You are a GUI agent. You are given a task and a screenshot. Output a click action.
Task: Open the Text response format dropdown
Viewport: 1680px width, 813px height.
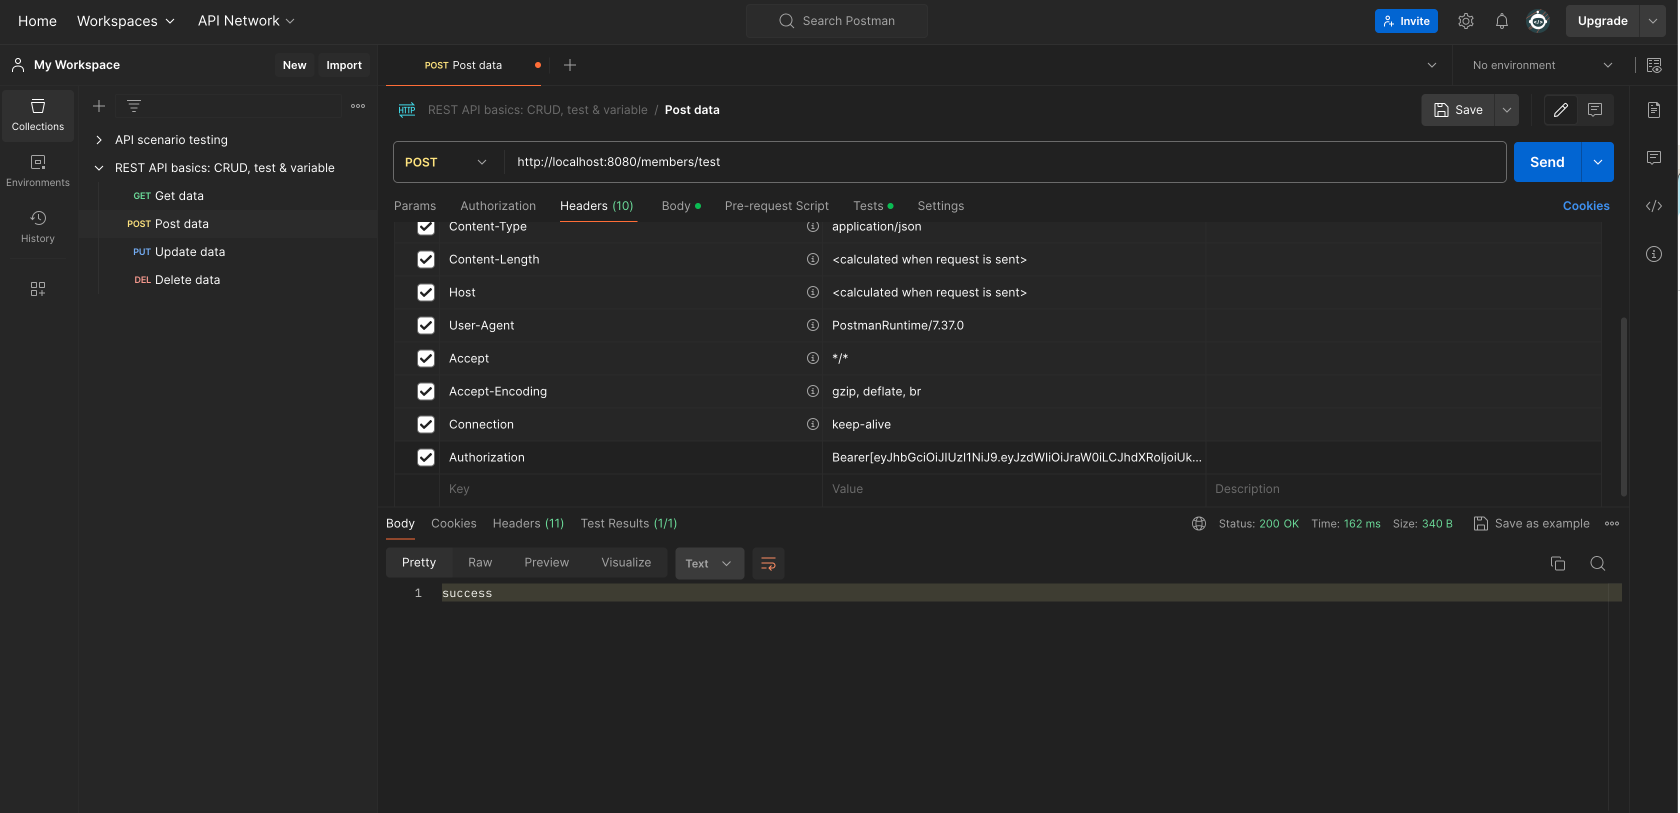710,564
